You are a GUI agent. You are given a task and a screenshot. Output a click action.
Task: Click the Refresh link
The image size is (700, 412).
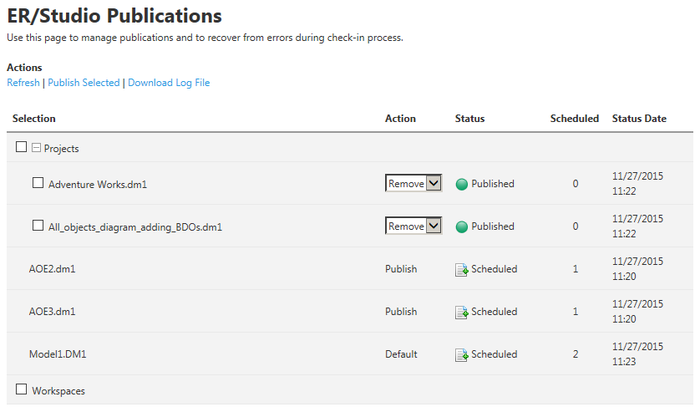(x=23, y=83)
